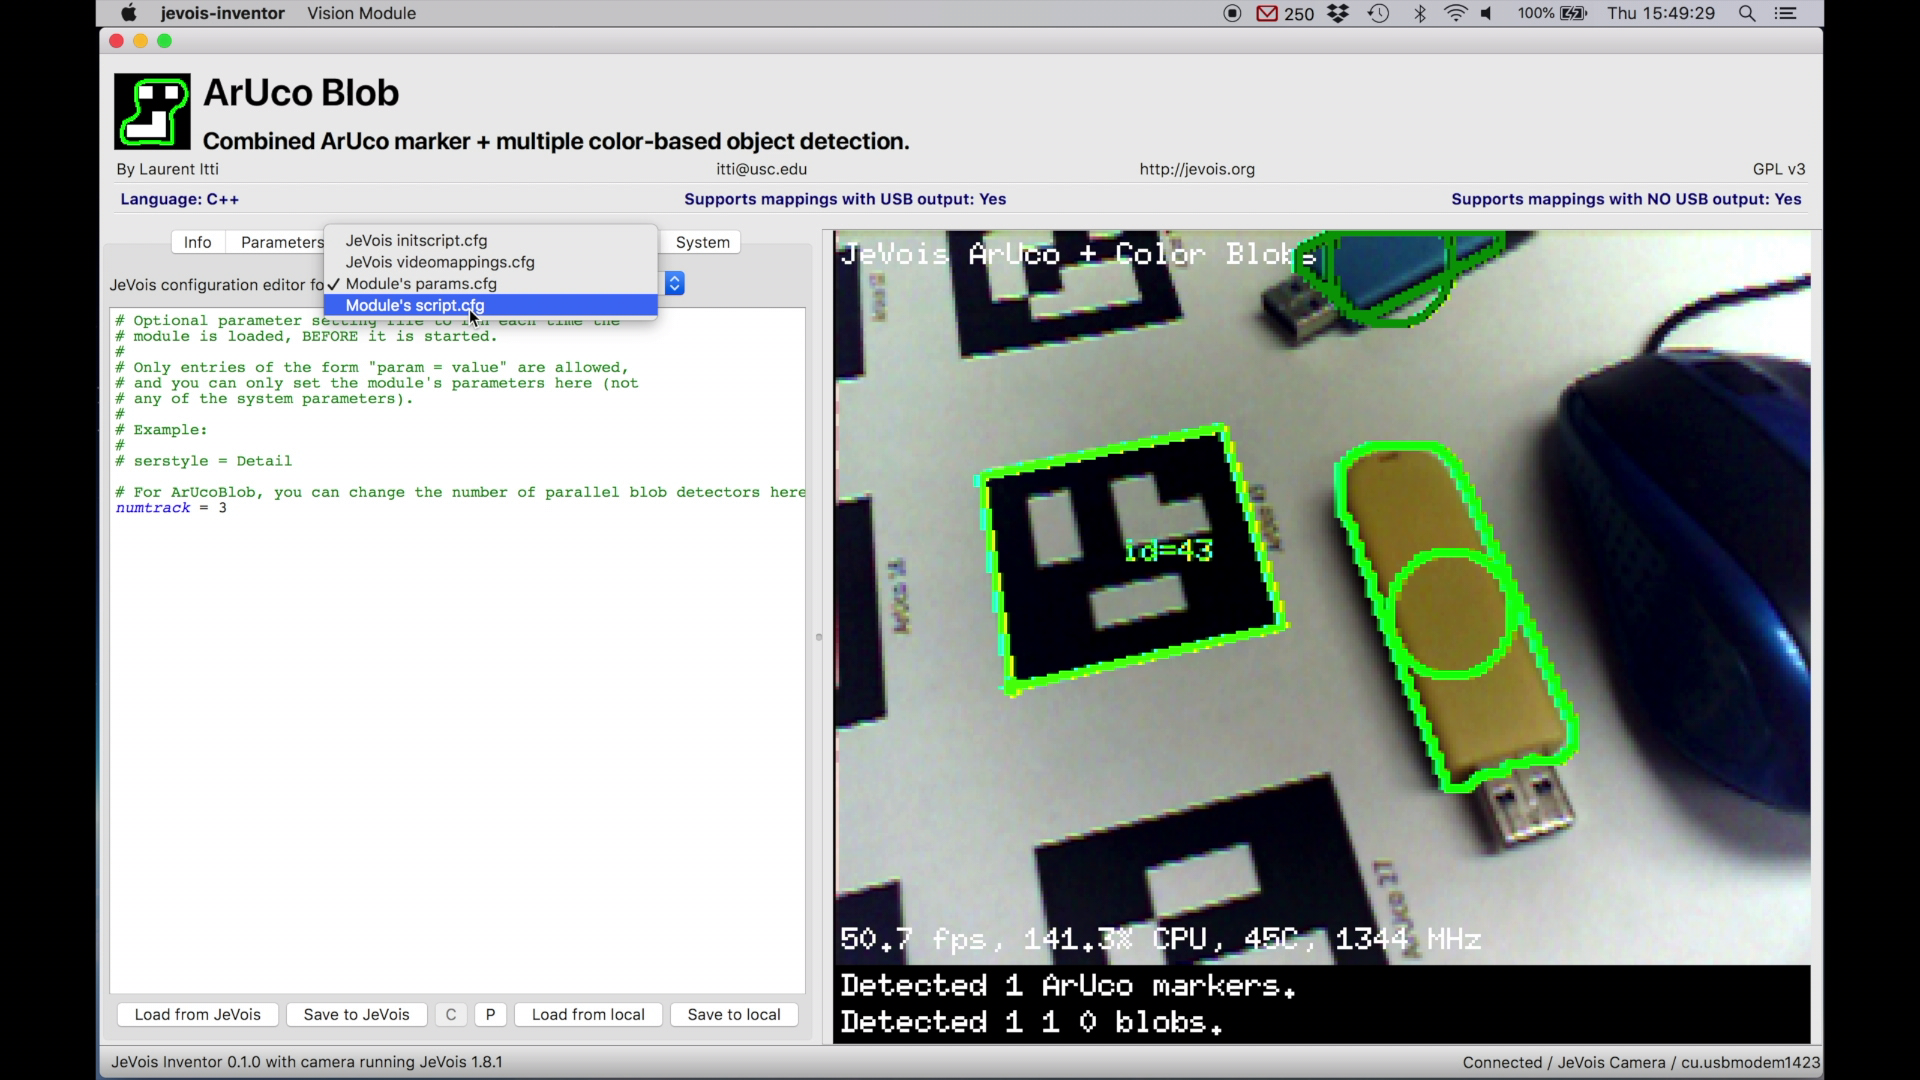The width and height of the screenshot is (1920, 1080).
Task: Click the 'By Laurent Itti' author text
Action: [167, 169]
